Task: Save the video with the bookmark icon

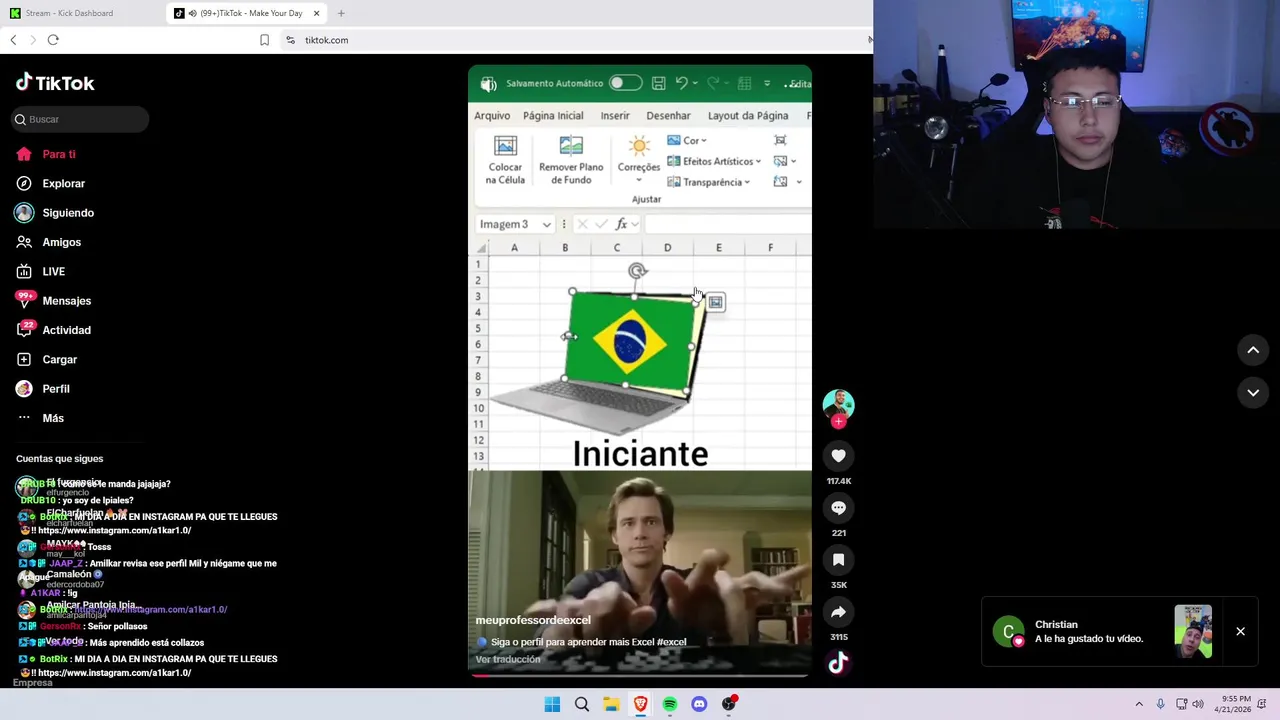Action: tap(838, 560)
